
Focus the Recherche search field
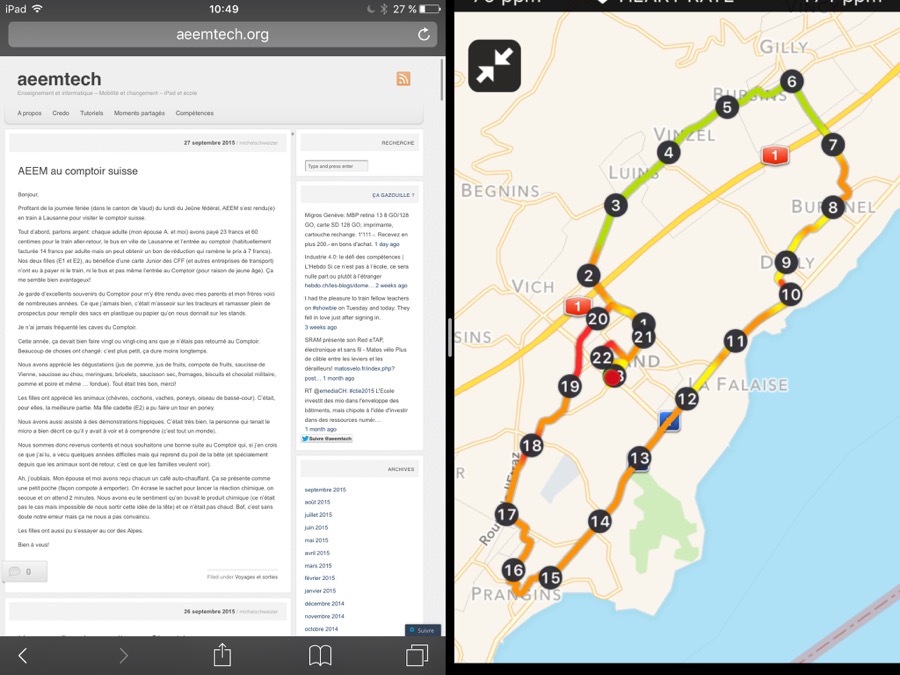click(336, 166)
